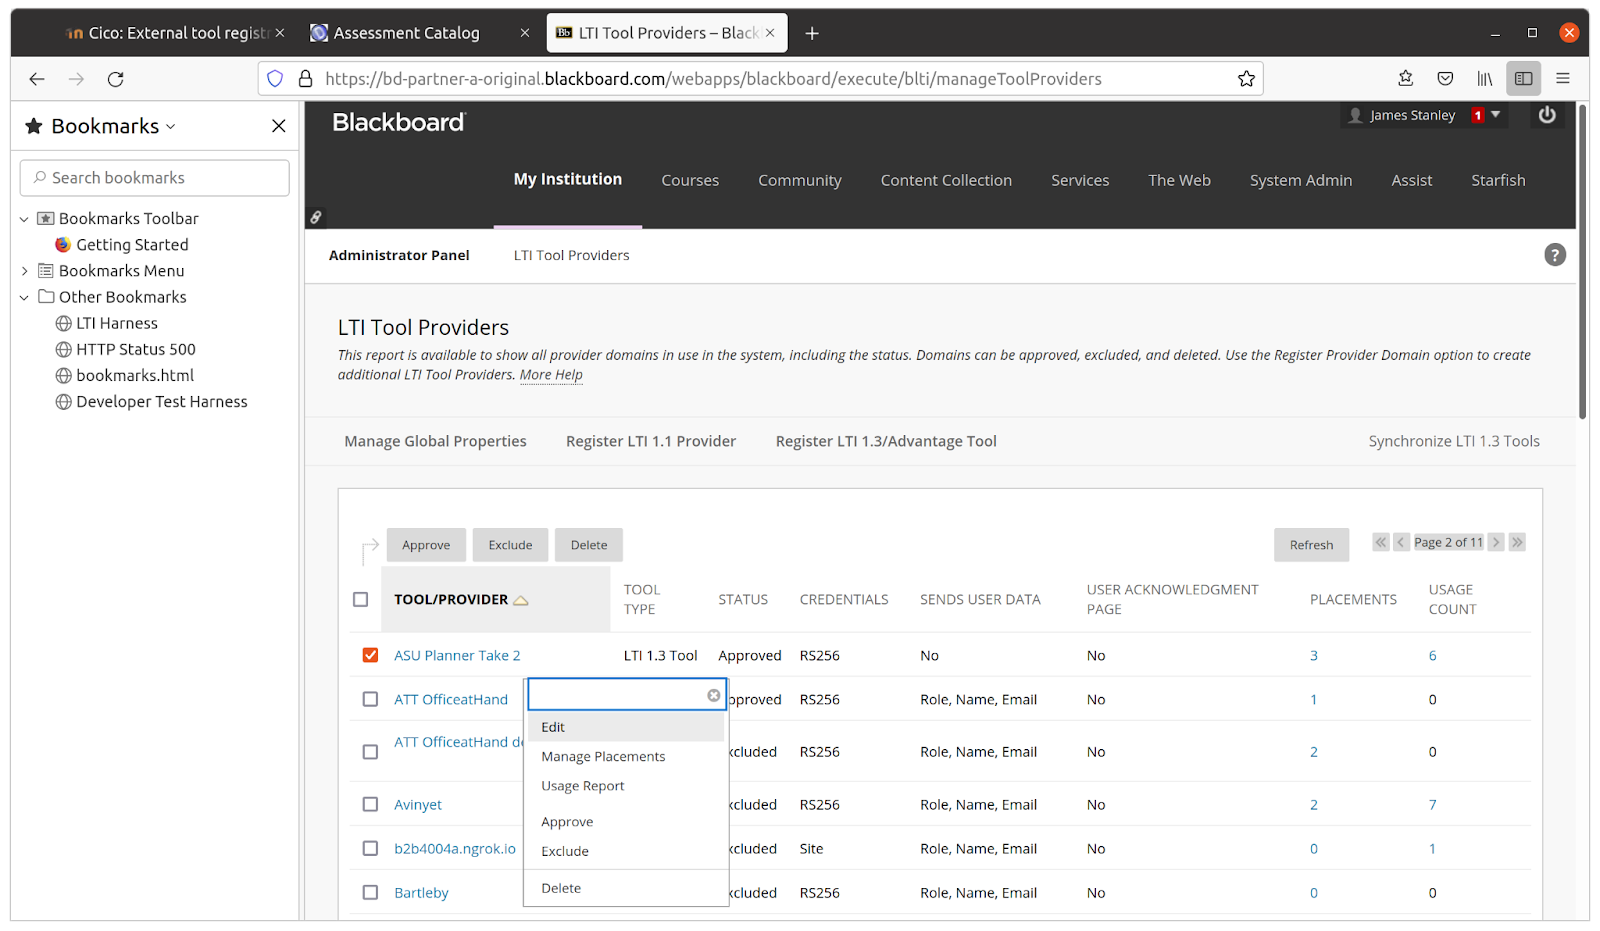The width and height of the screenshot is (1600, 931).
Task: Open the James Stanley user menu dropdown
Action: [x=1496, y=115]
